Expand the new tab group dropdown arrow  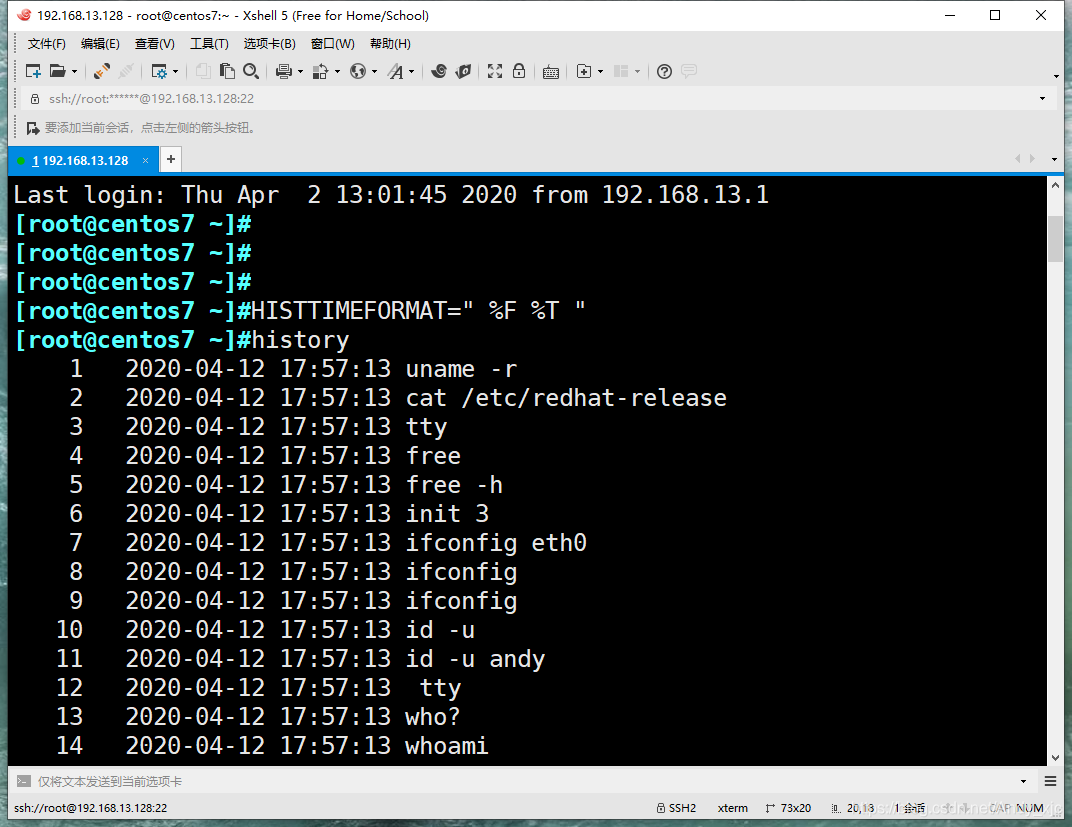600,71
